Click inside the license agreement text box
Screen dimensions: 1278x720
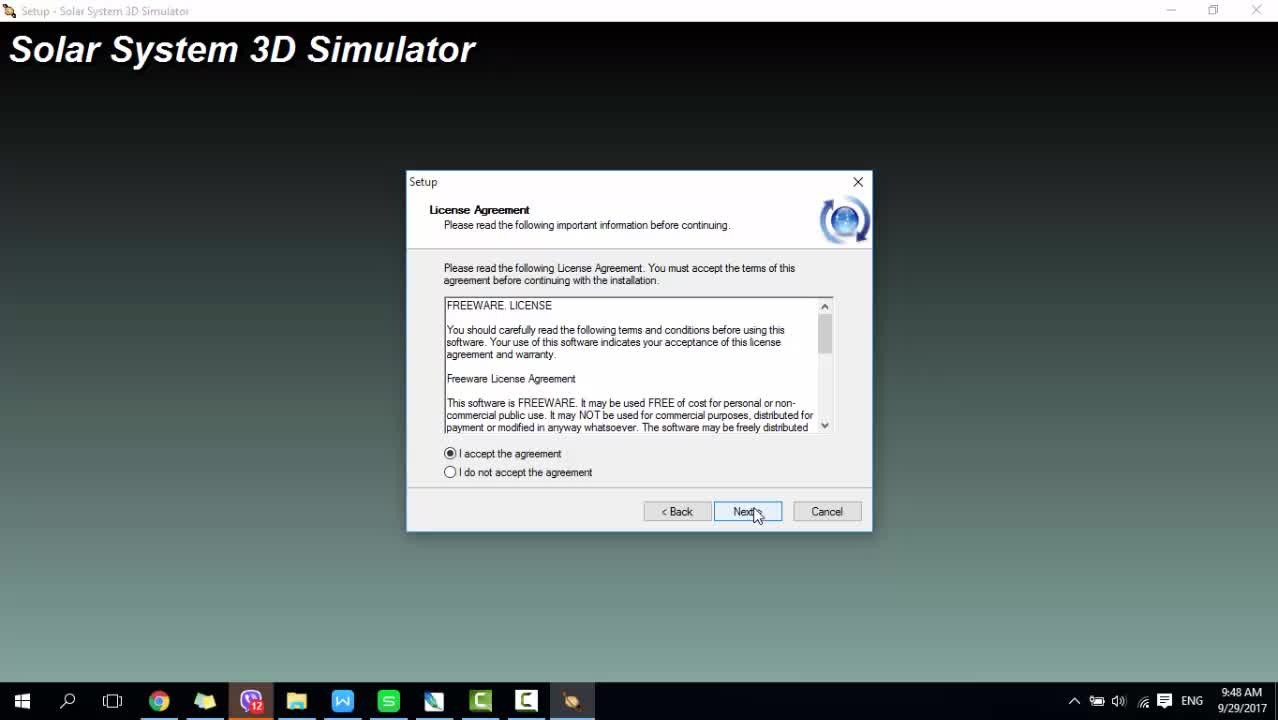[631, 365]
